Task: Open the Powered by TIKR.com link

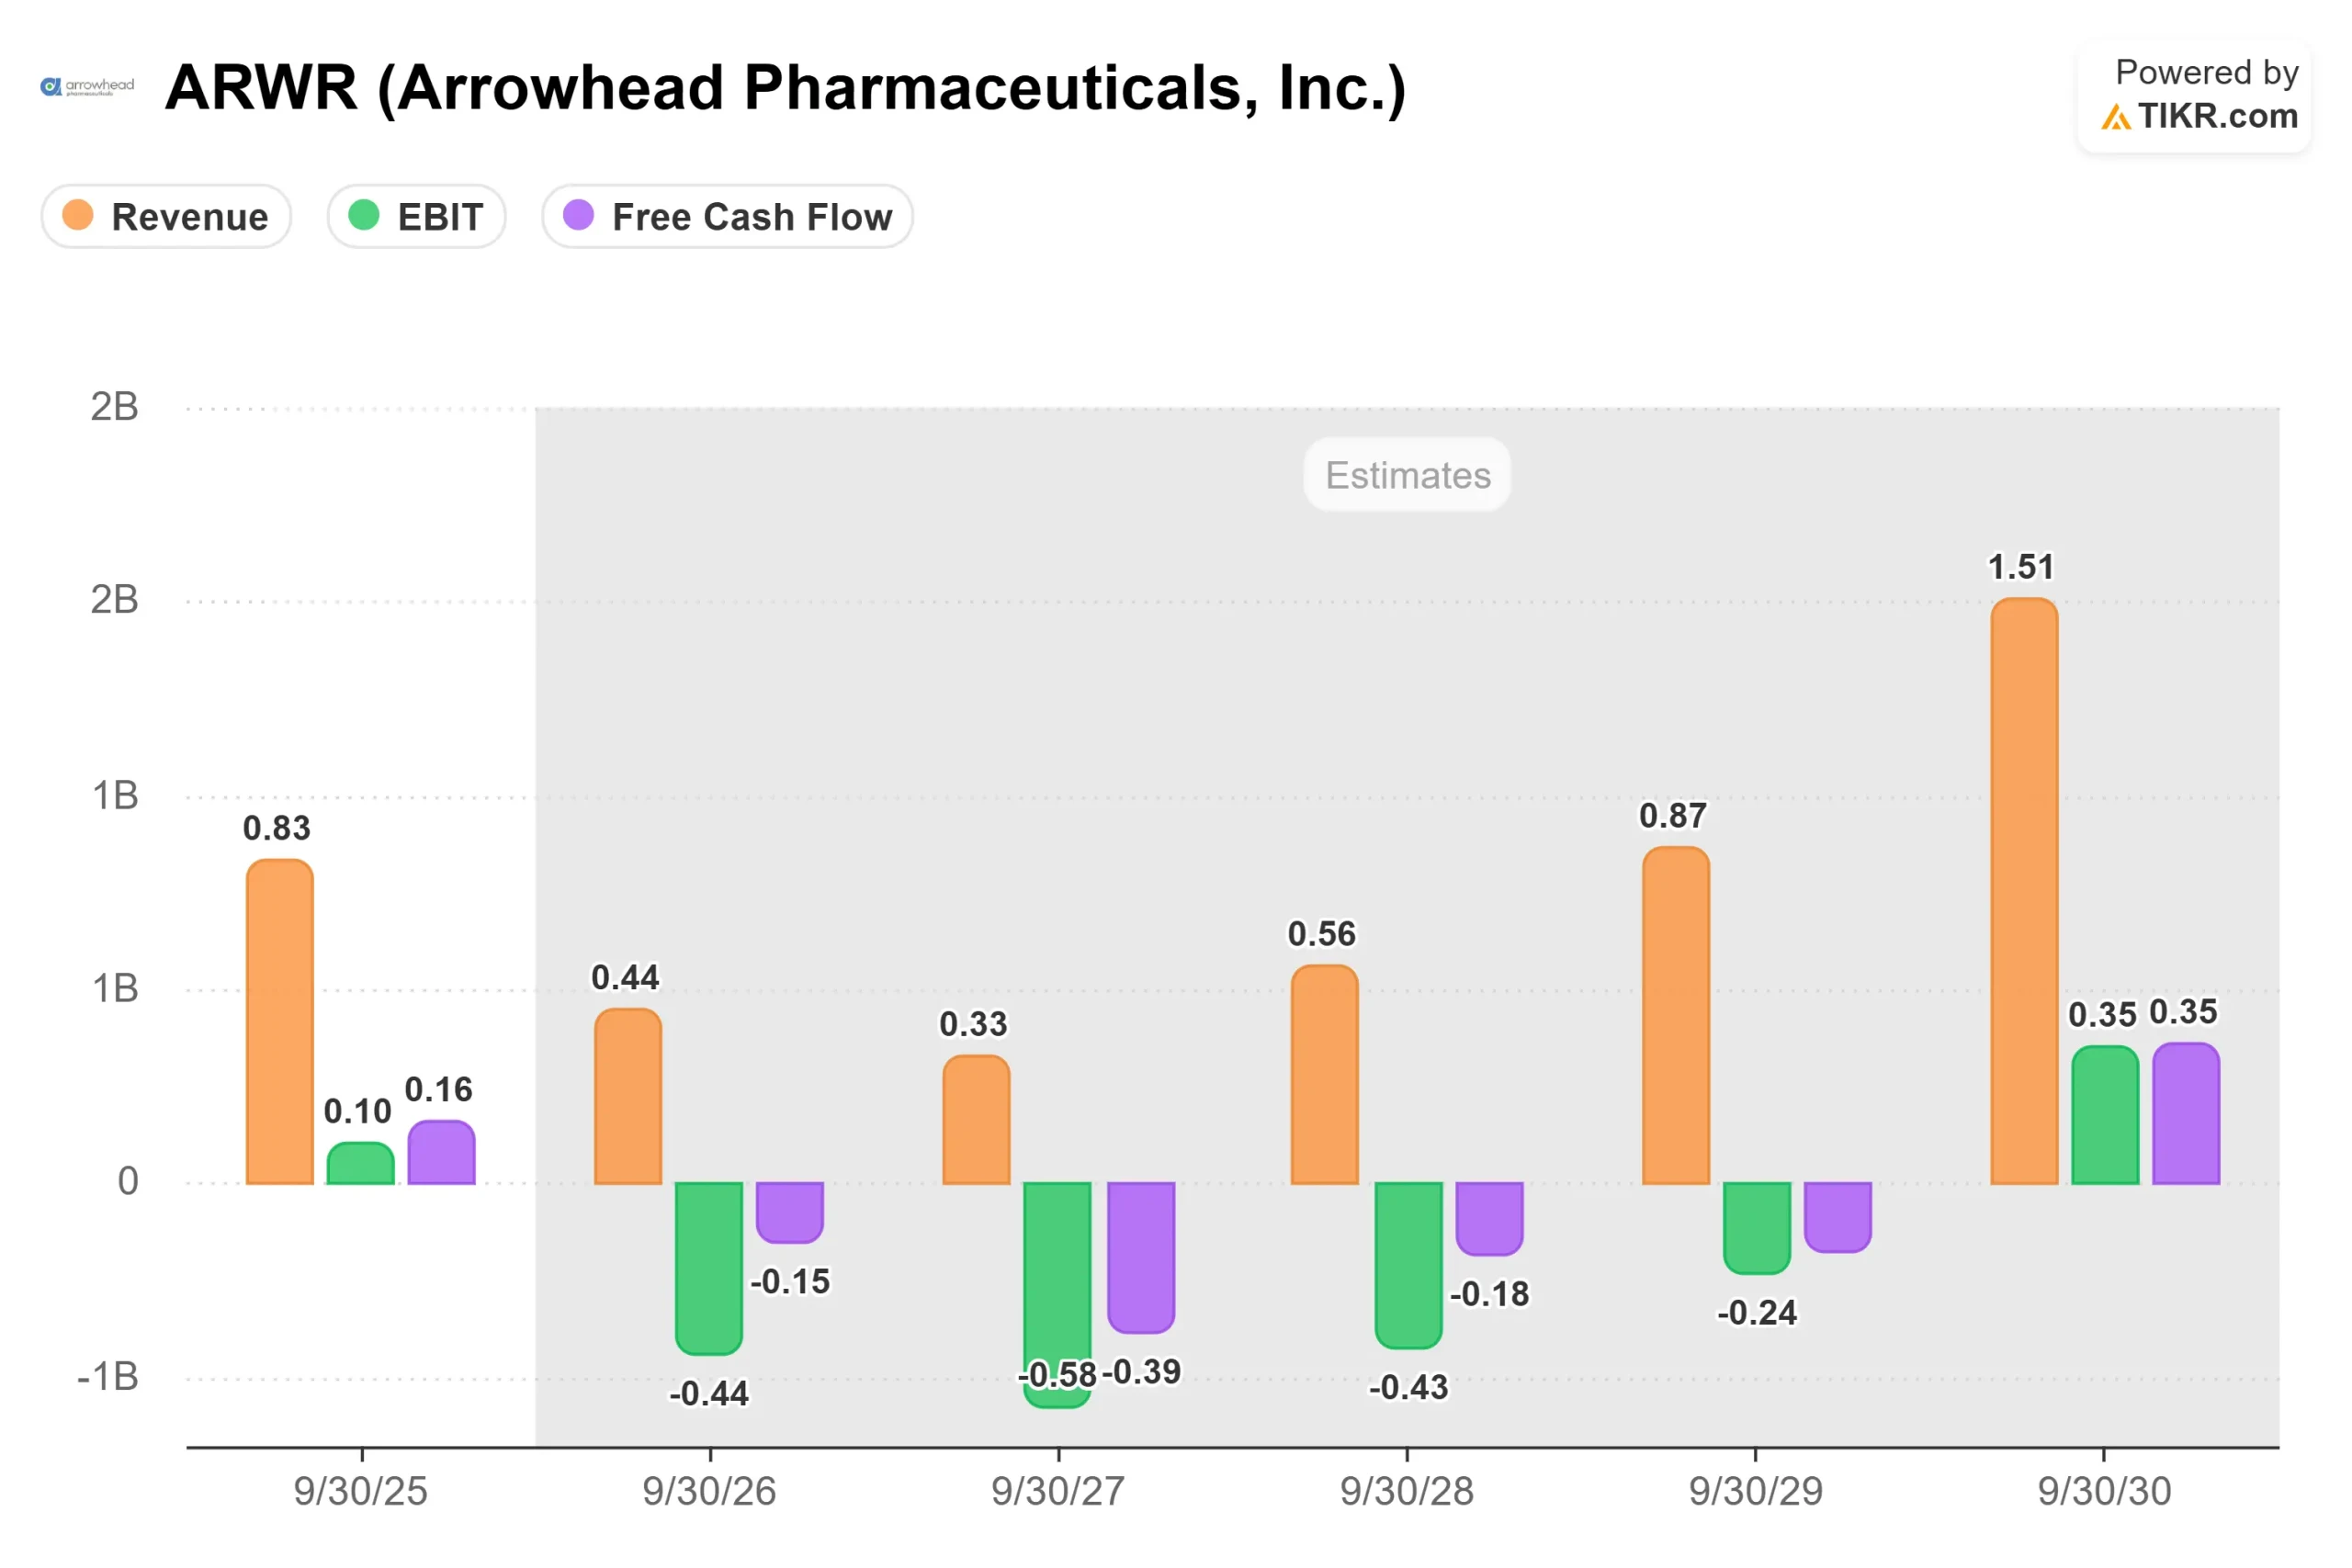Action: coord(2194,96)
